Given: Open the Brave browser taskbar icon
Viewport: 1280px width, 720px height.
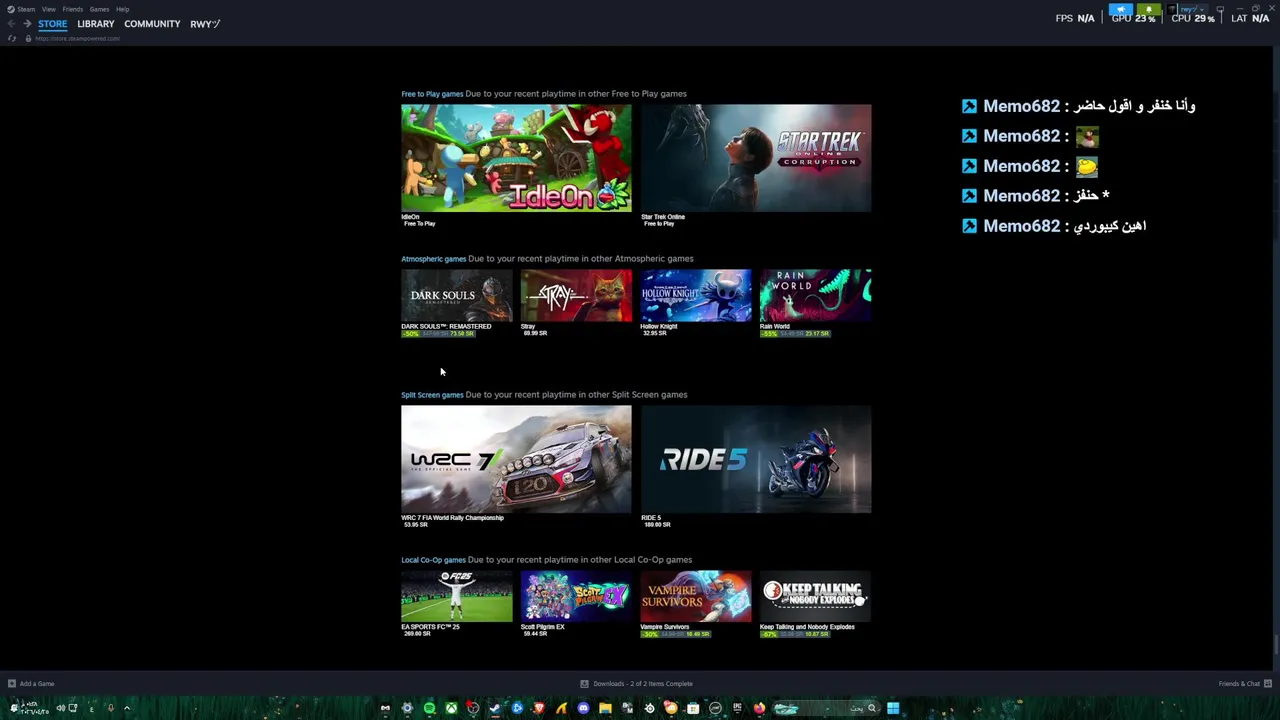Looking at the screenshot, I should click(539, 708).
